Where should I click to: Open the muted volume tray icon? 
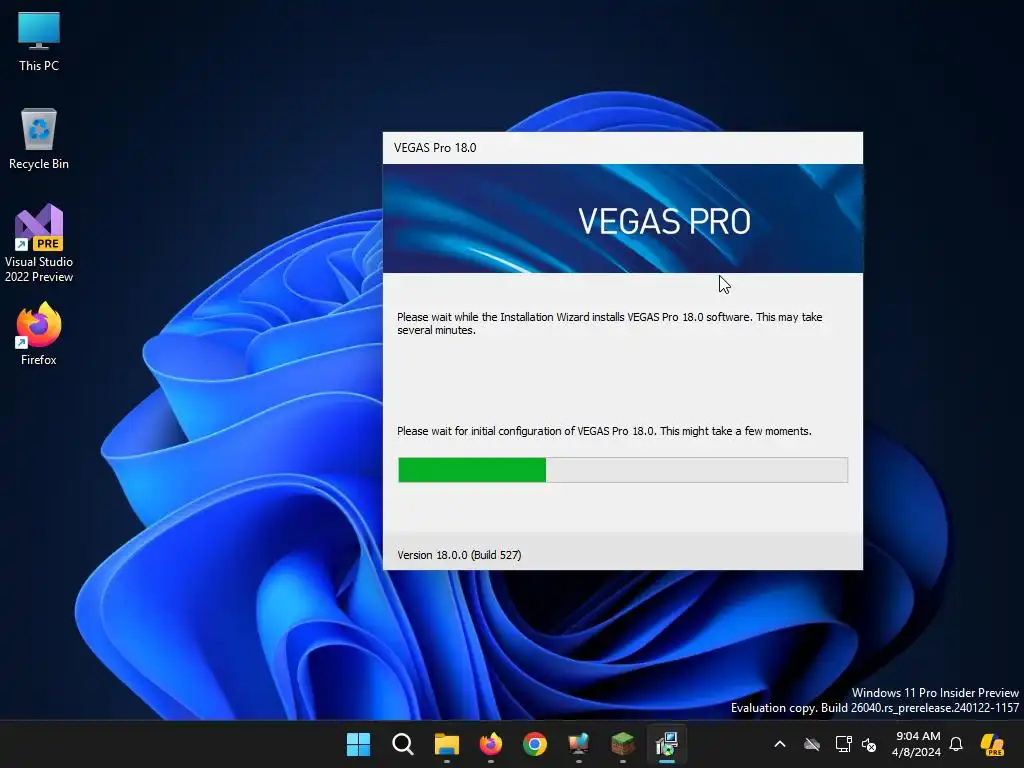click(869, 744)
